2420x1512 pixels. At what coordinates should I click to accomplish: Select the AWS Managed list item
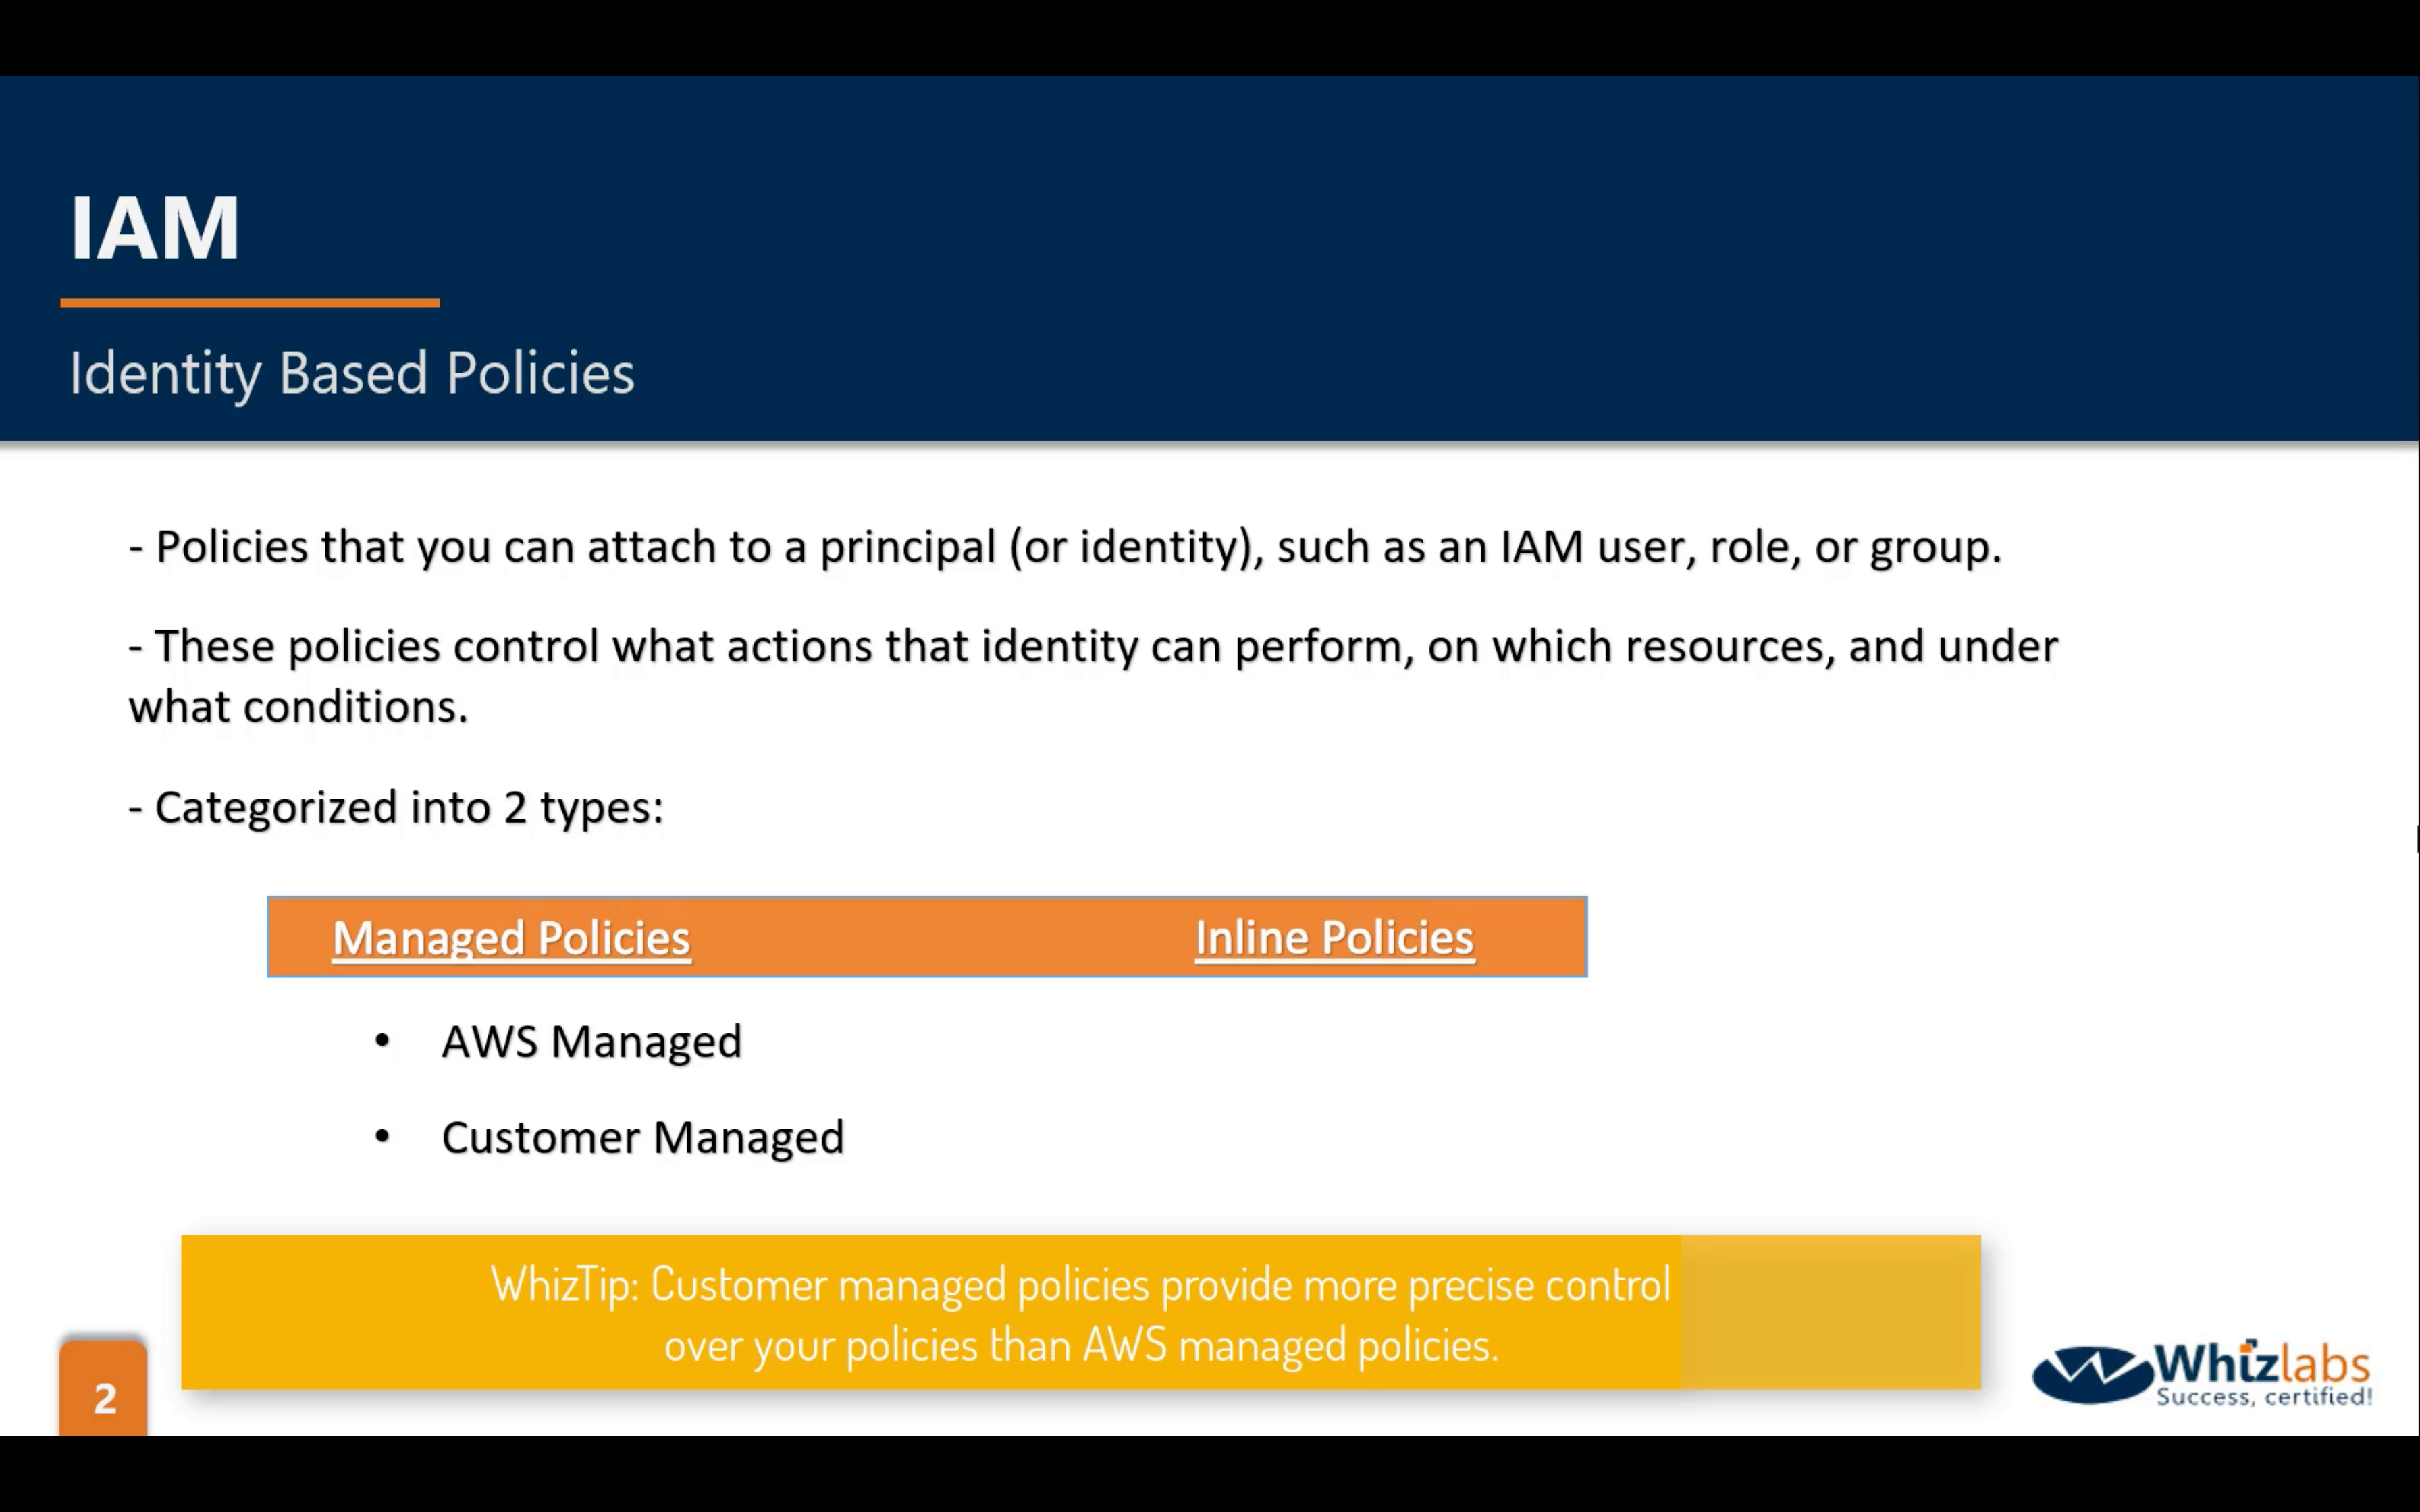[x=592, y=1042]
